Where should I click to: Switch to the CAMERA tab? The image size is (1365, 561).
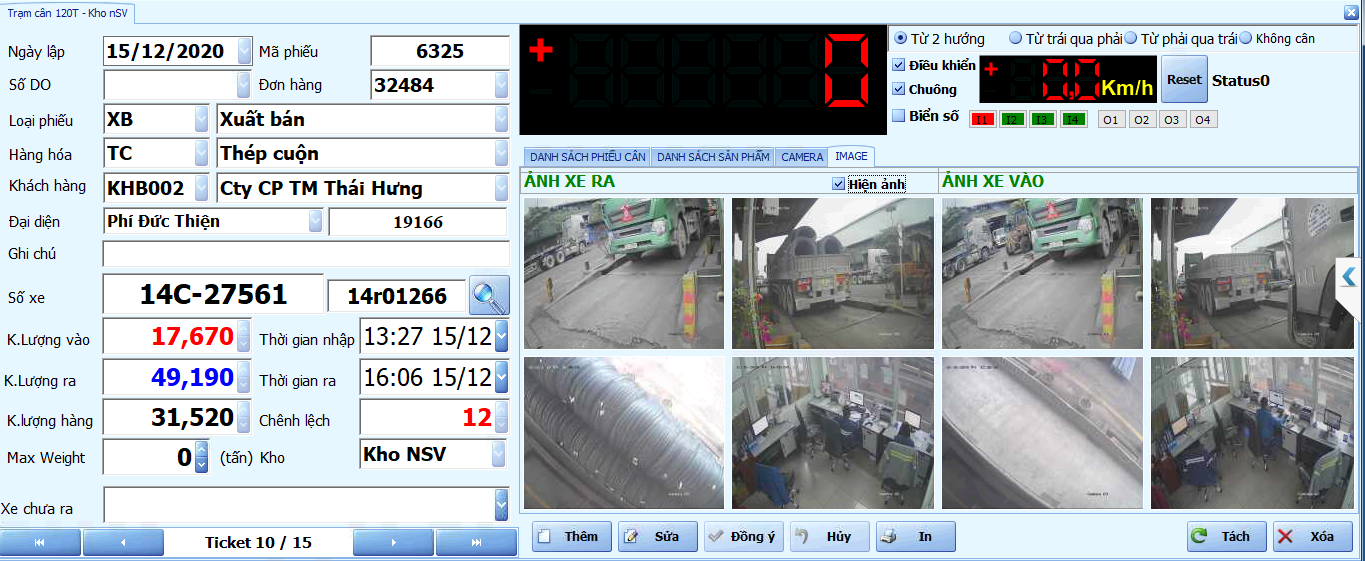(802, 157)
